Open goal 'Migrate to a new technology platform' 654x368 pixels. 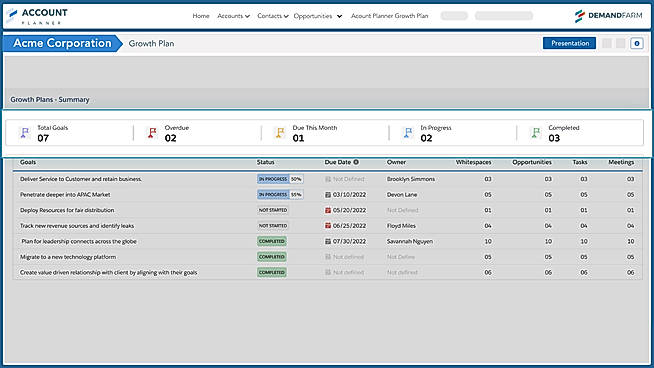[x=68, y=257]
